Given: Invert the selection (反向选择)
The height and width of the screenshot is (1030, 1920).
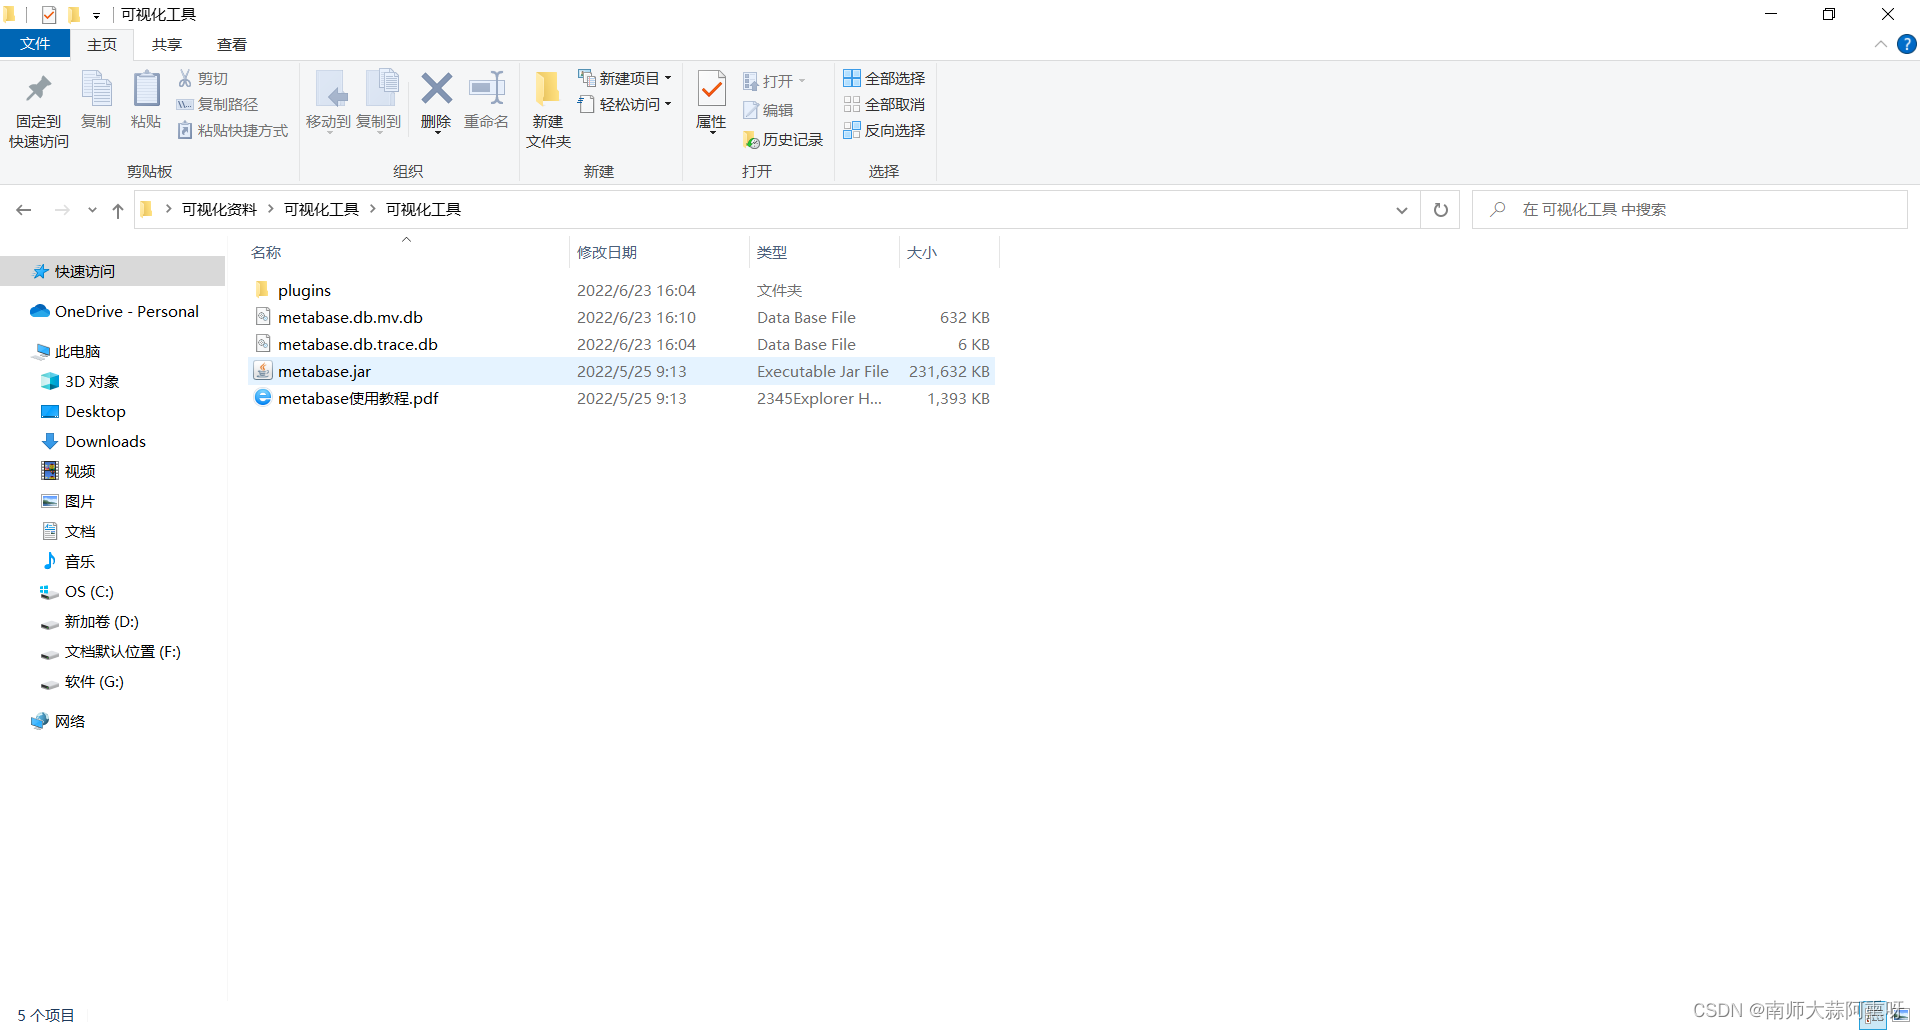Looking at the screenshot, I should pyautogui.click(x=884, y=130).
